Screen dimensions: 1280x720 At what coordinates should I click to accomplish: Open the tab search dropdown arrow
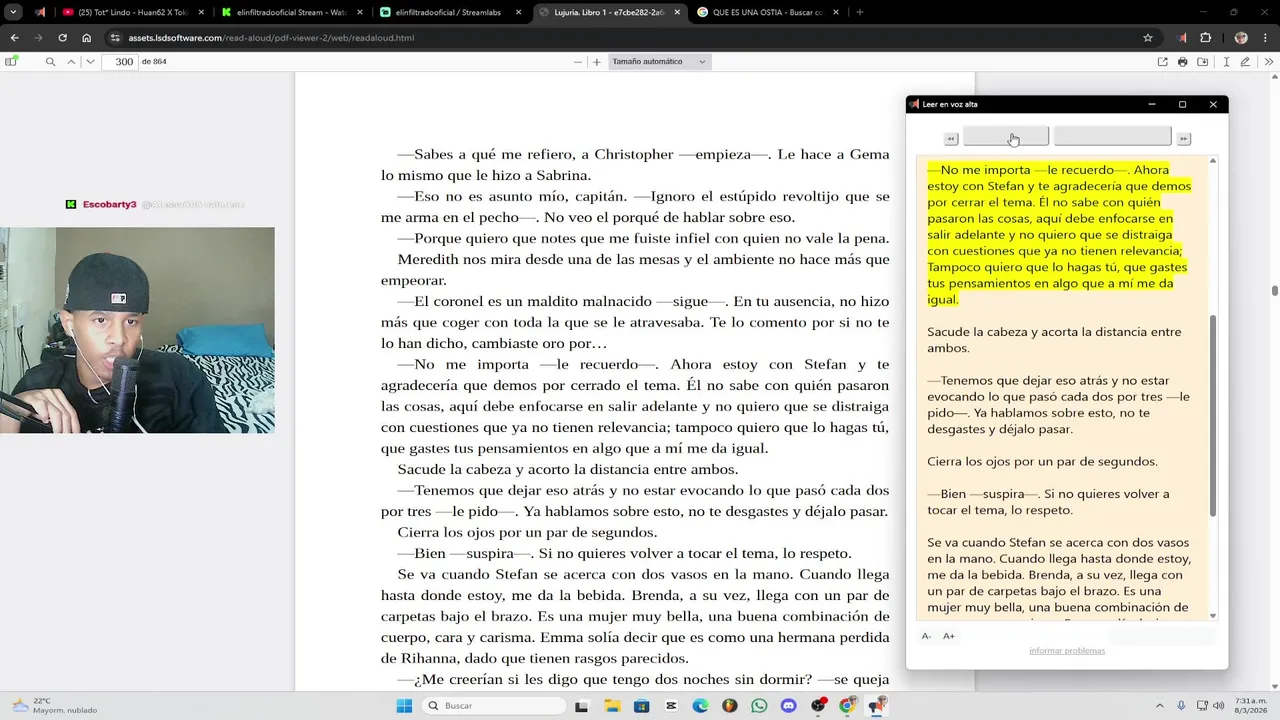13,12
